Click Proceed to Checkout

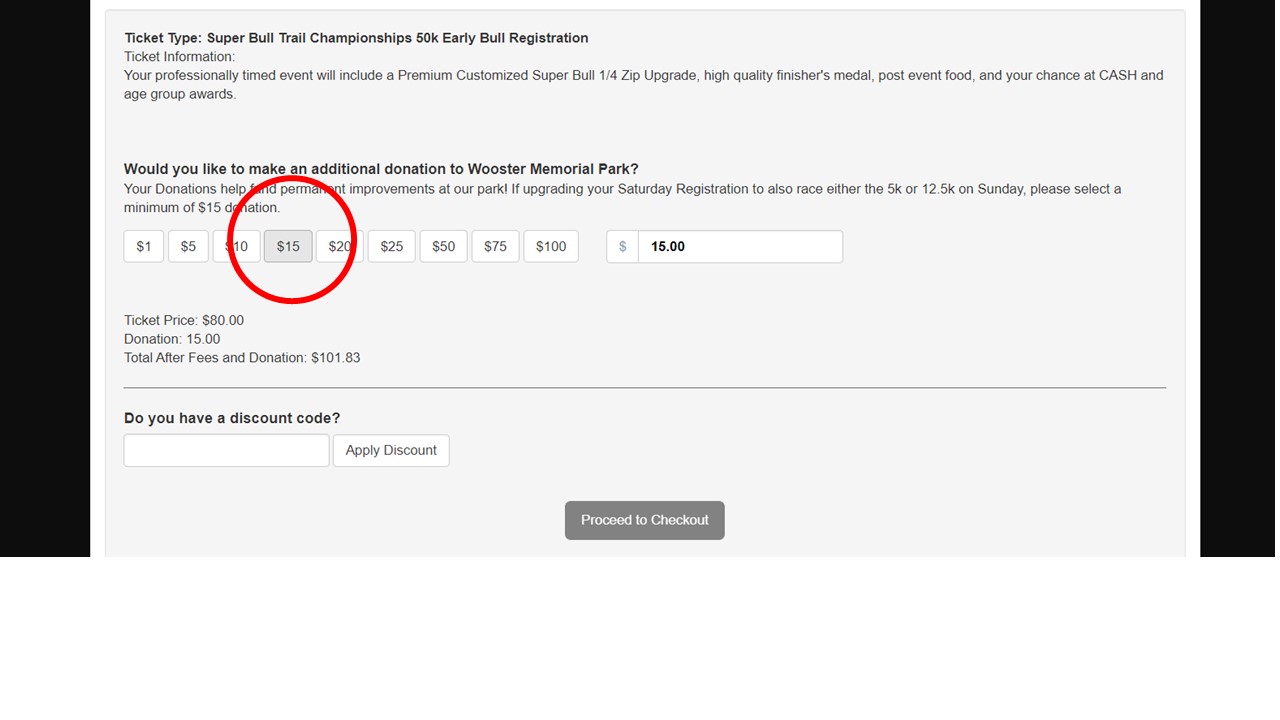644,520
